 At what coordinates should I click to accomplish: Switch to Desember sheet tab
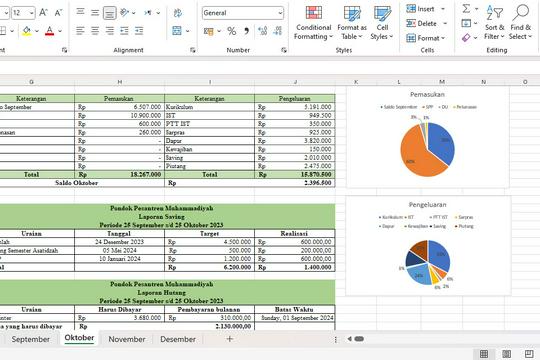tap(178, 339)
